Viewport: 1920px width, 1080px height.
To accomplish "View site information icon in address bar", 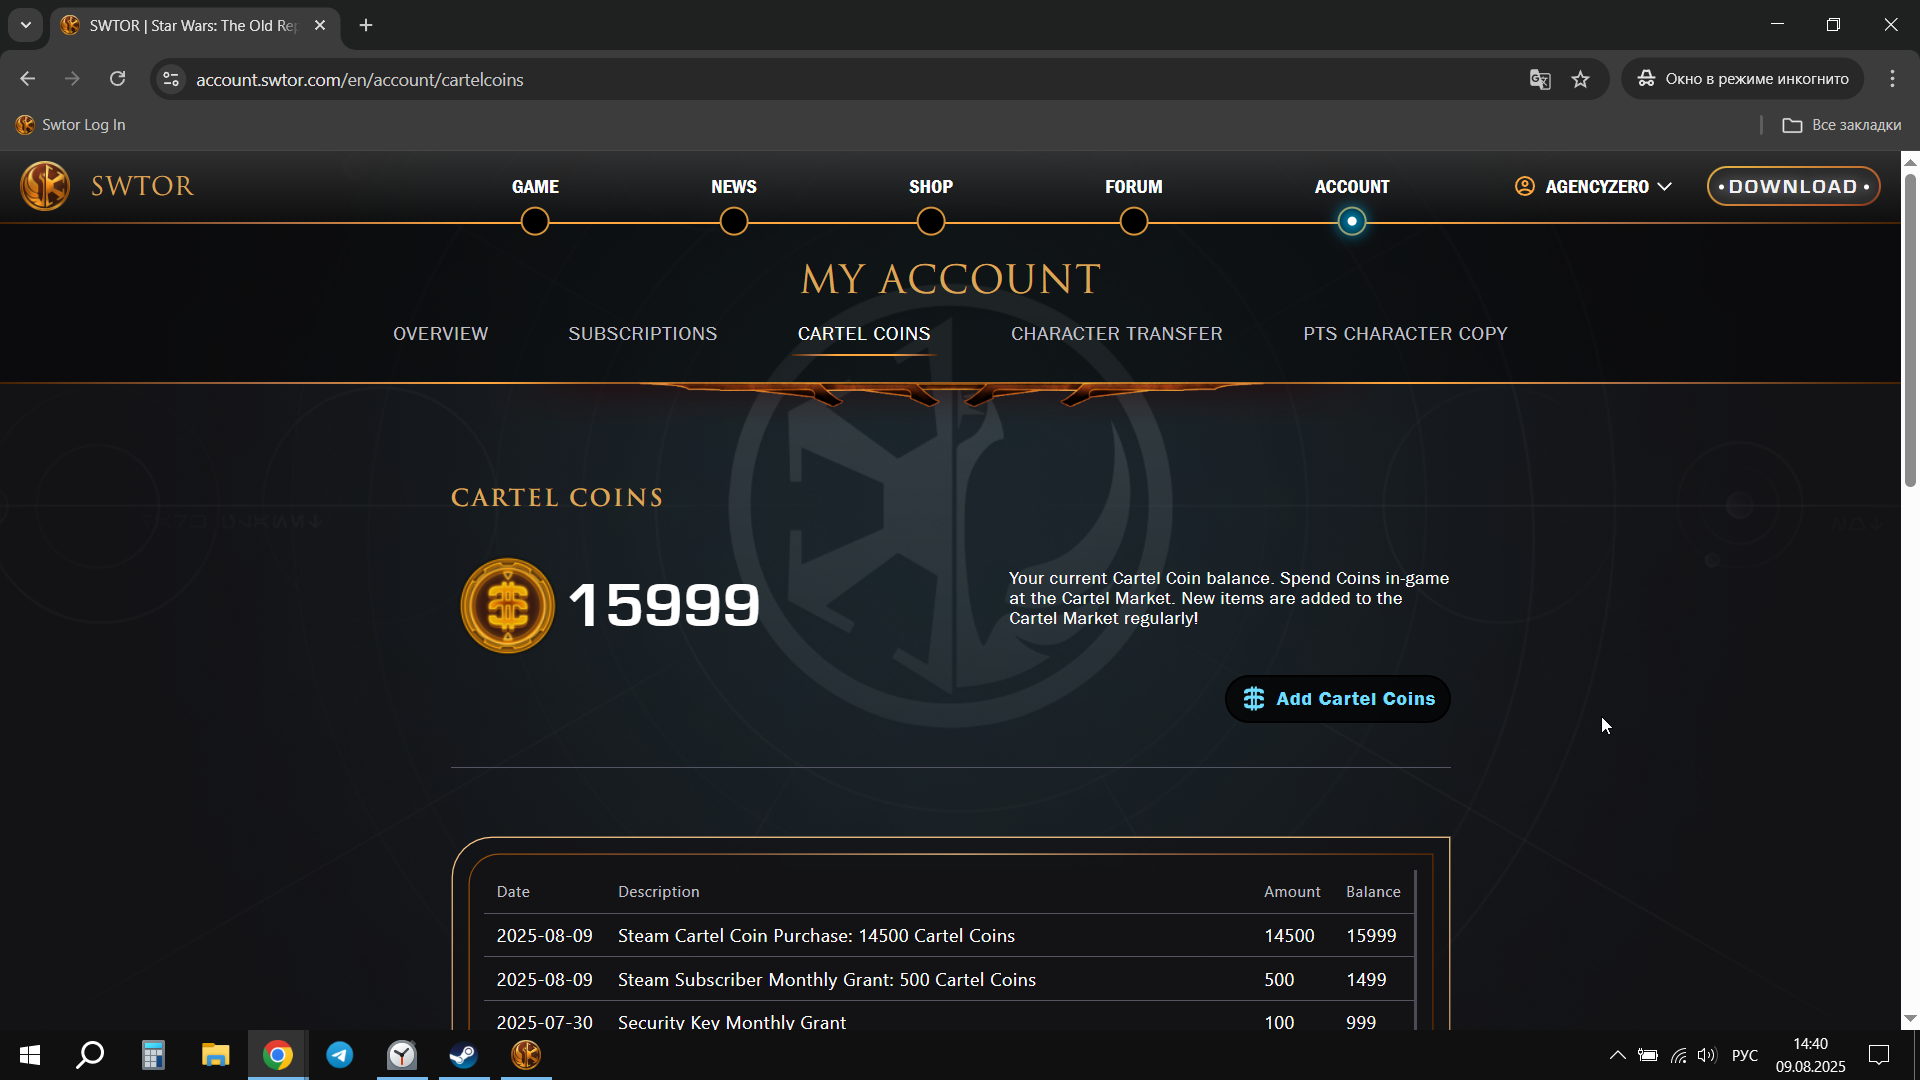I will tap(171, 79).
